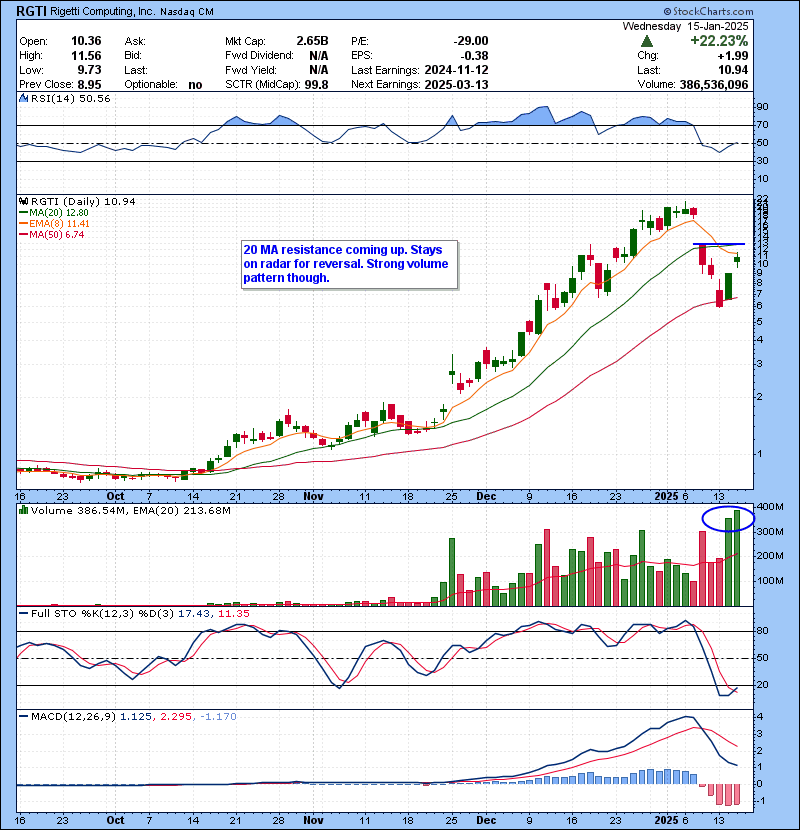The width and height of the screenshot is (800, 830).
Task: Click the Prev Close value 8.95
Action: coord(89,85)
